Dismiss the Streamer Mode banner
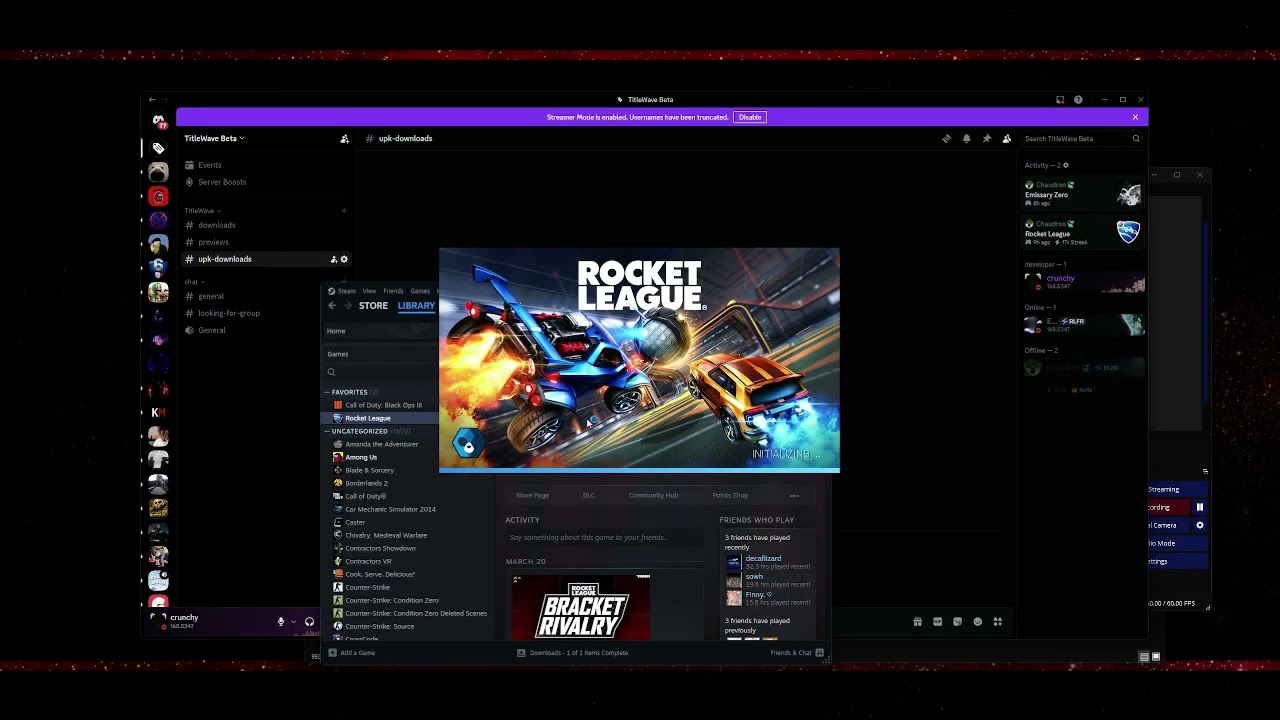1280x720 pixels. tap(1135, 117)
